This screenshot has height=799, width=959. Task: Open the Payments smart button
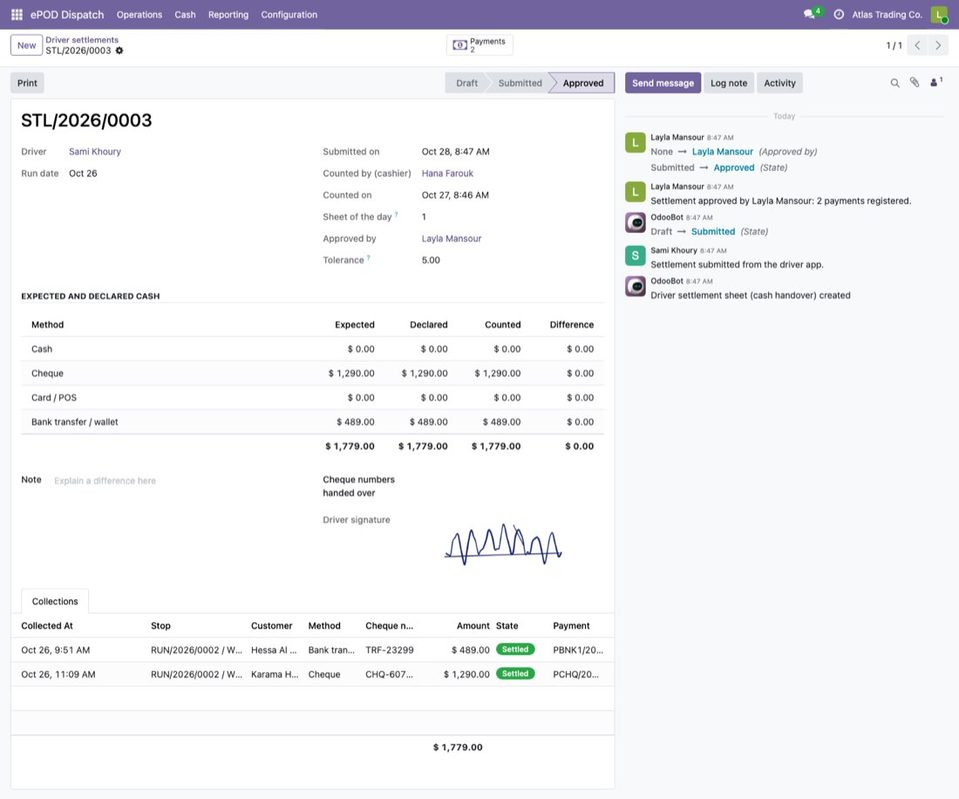tap(480, 45)
